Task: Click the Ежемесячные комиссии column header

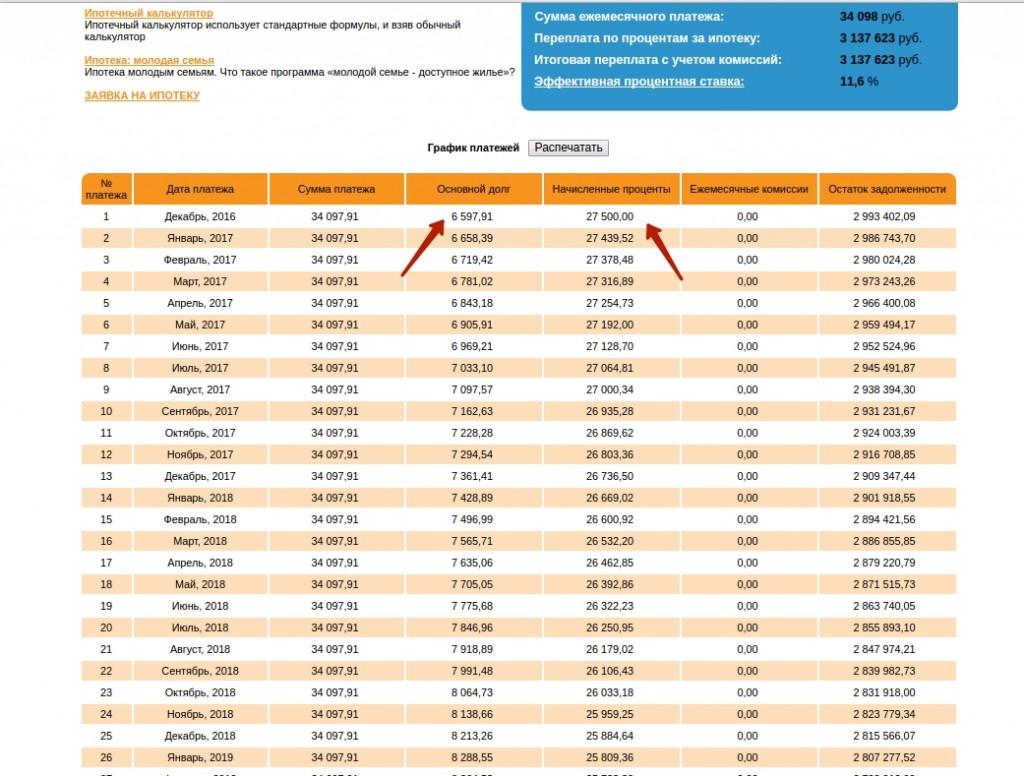Action: (749, 189)
